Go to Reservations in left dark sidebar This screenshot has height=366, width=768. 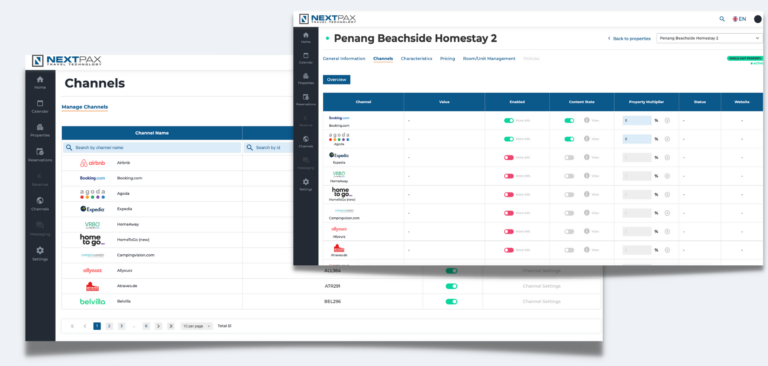click(x=40, y=155)
